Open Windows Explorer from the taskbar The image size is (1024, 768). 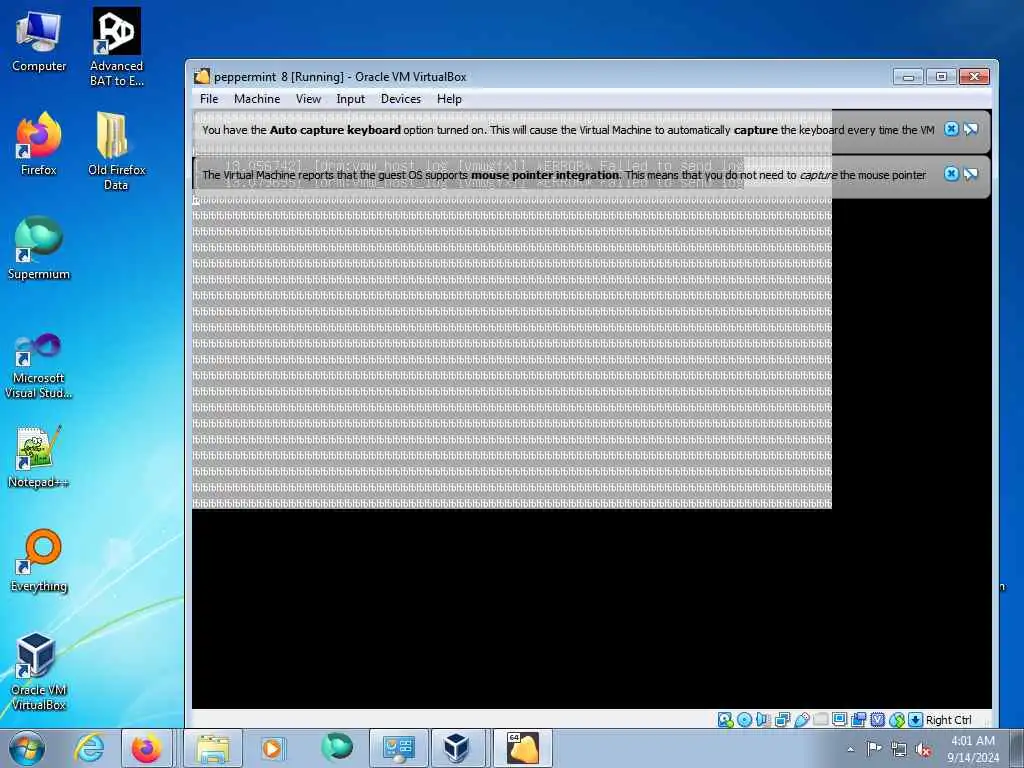pos(213,748)
